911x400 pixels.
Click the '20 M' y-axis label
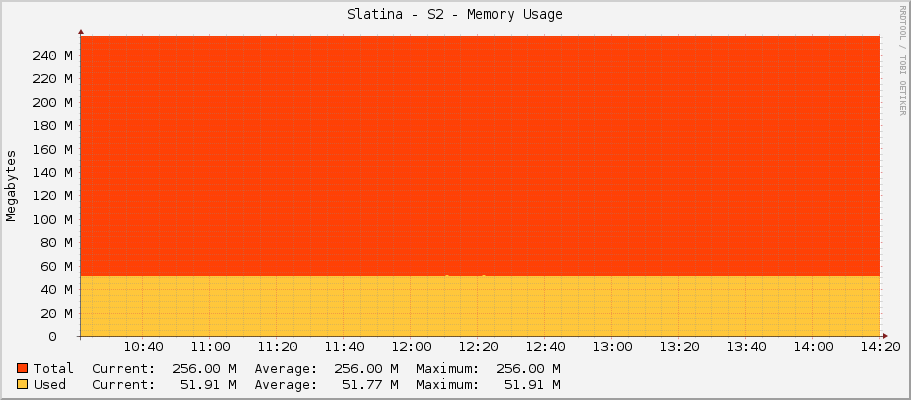[x=57, y=313]
